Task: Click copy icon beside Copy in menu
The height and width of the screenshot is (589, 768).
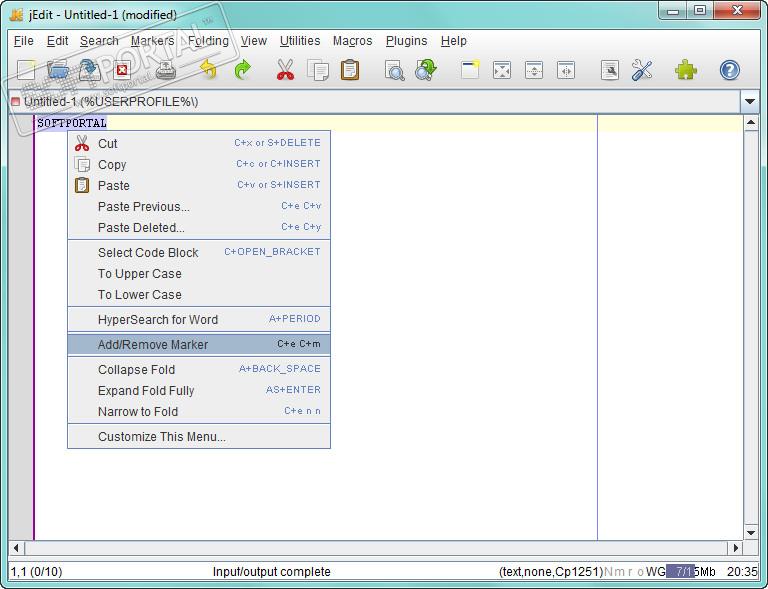Action: (82, 165)
